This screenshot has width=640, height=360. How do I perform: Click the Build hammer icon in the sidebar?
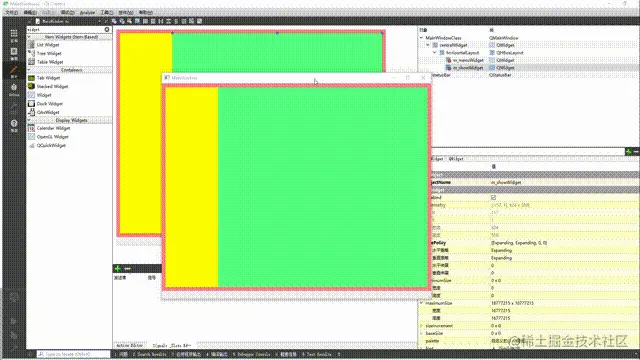[14, 348]
